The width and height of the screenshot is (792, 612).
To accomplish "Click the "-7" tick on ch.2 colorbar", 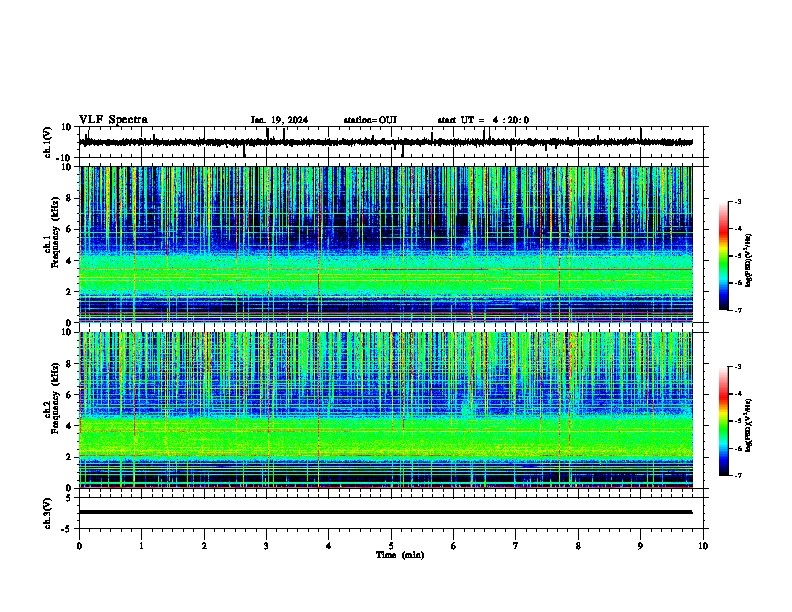I will 737,476.
